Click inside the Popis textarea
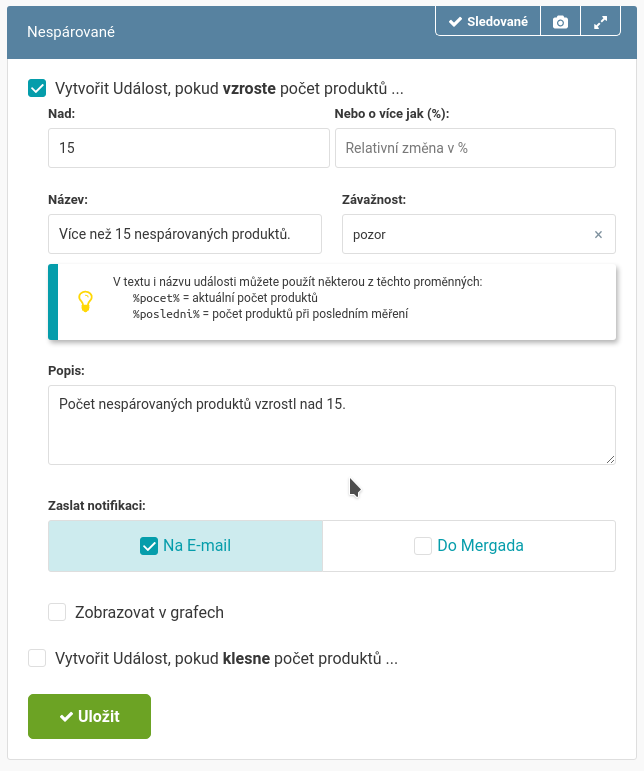The height and width of the screenshot is (771, 644). coord(332,425)
